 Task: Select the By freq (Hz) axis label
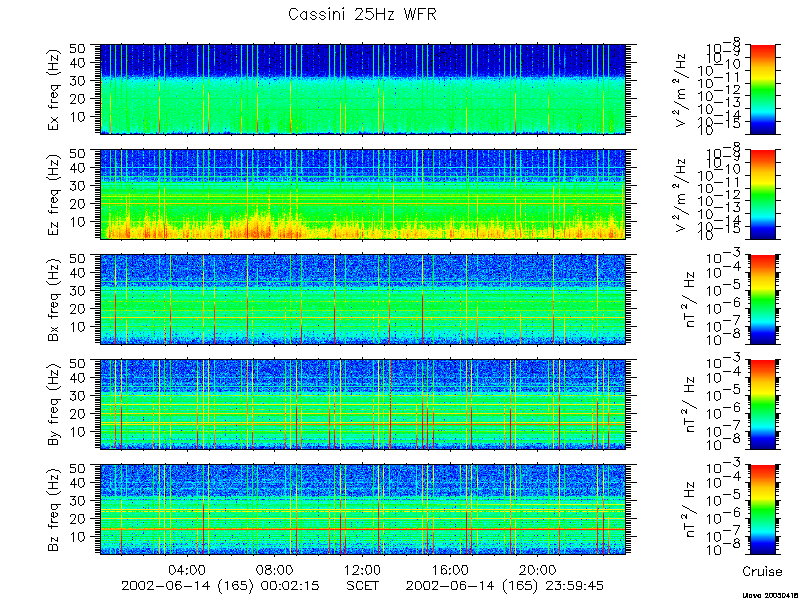pyautogui.click(x=55, y=404)
